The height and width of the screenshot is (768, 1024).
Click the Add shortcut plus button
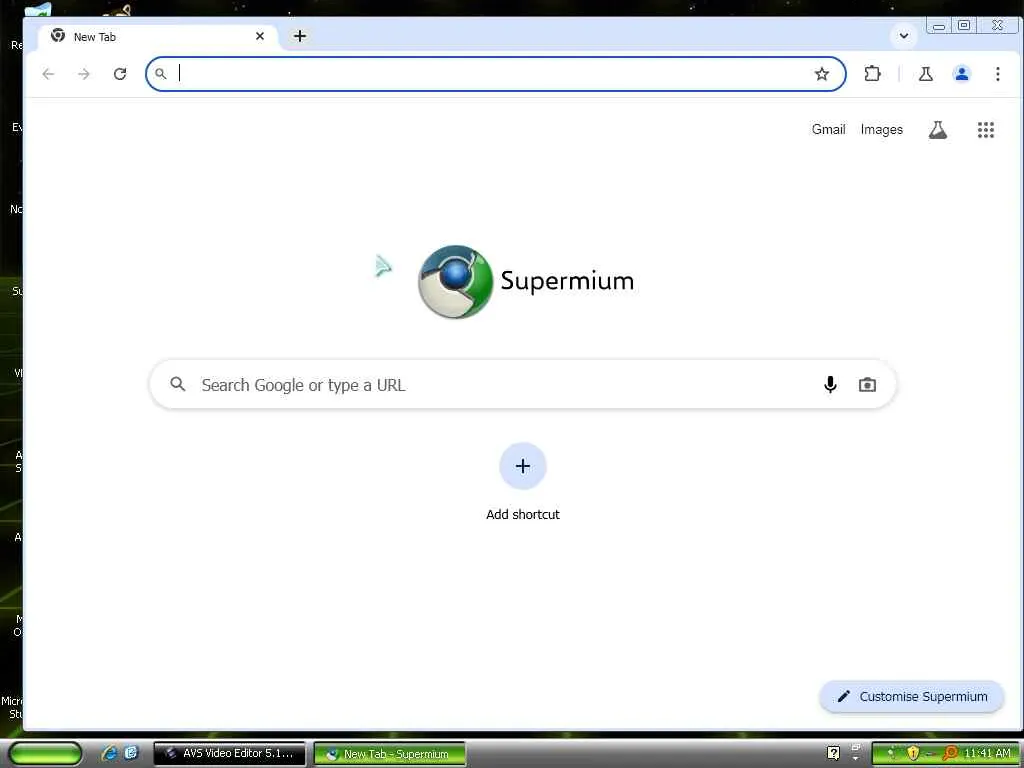click(522, 466)
